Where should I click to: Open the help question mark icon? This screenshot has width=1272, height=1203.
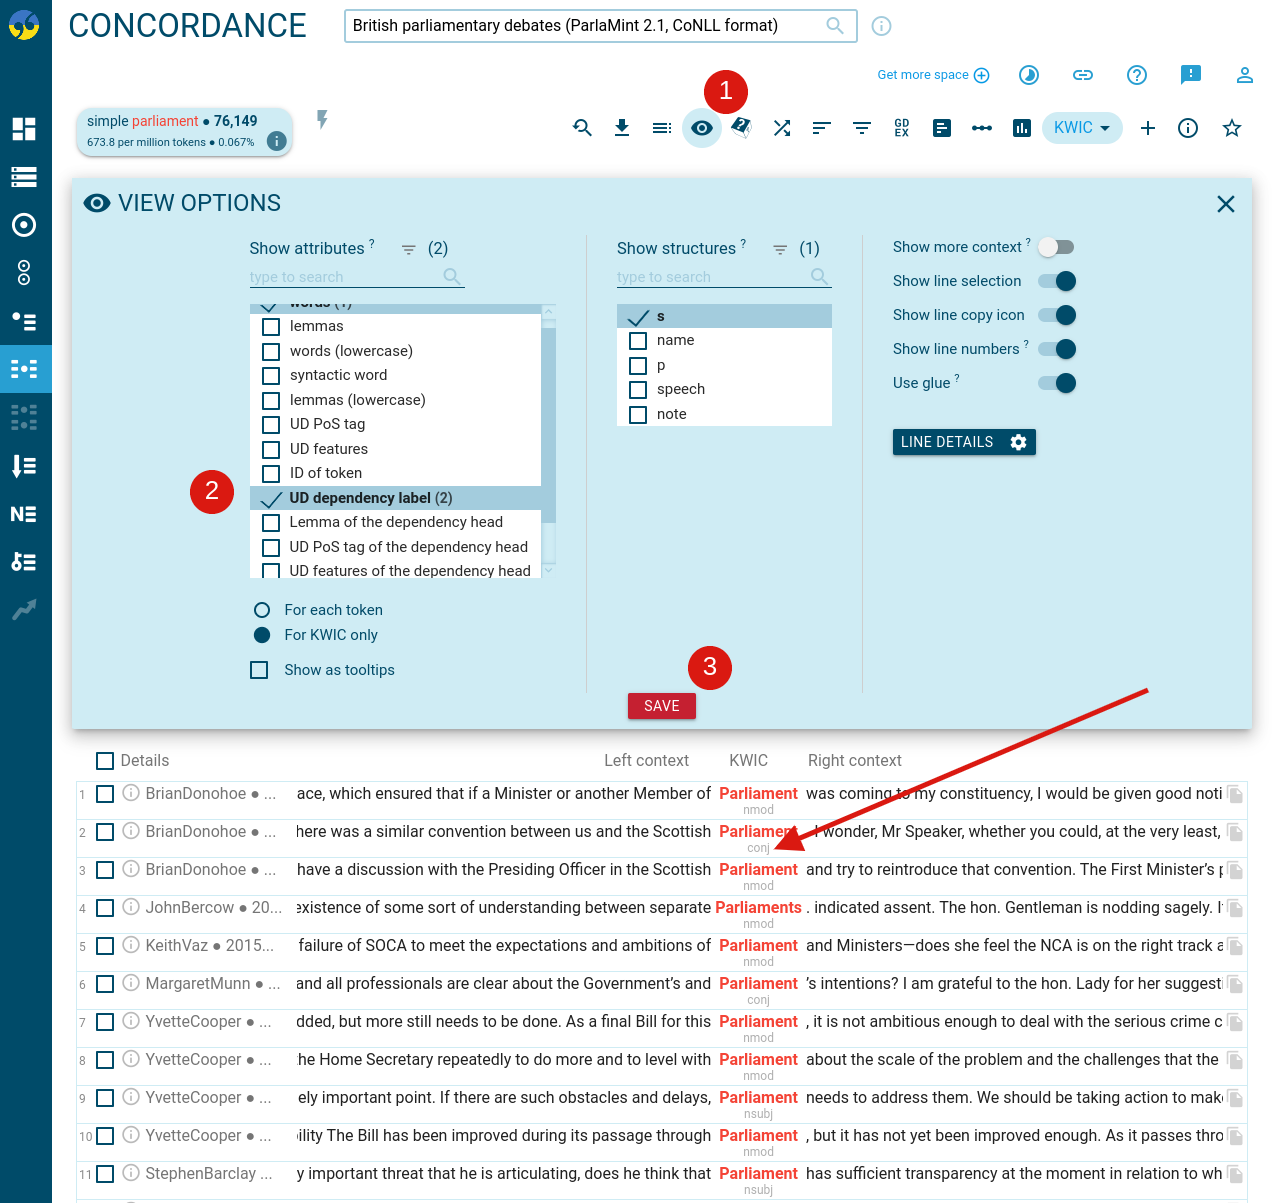(x=1137, y=75)
